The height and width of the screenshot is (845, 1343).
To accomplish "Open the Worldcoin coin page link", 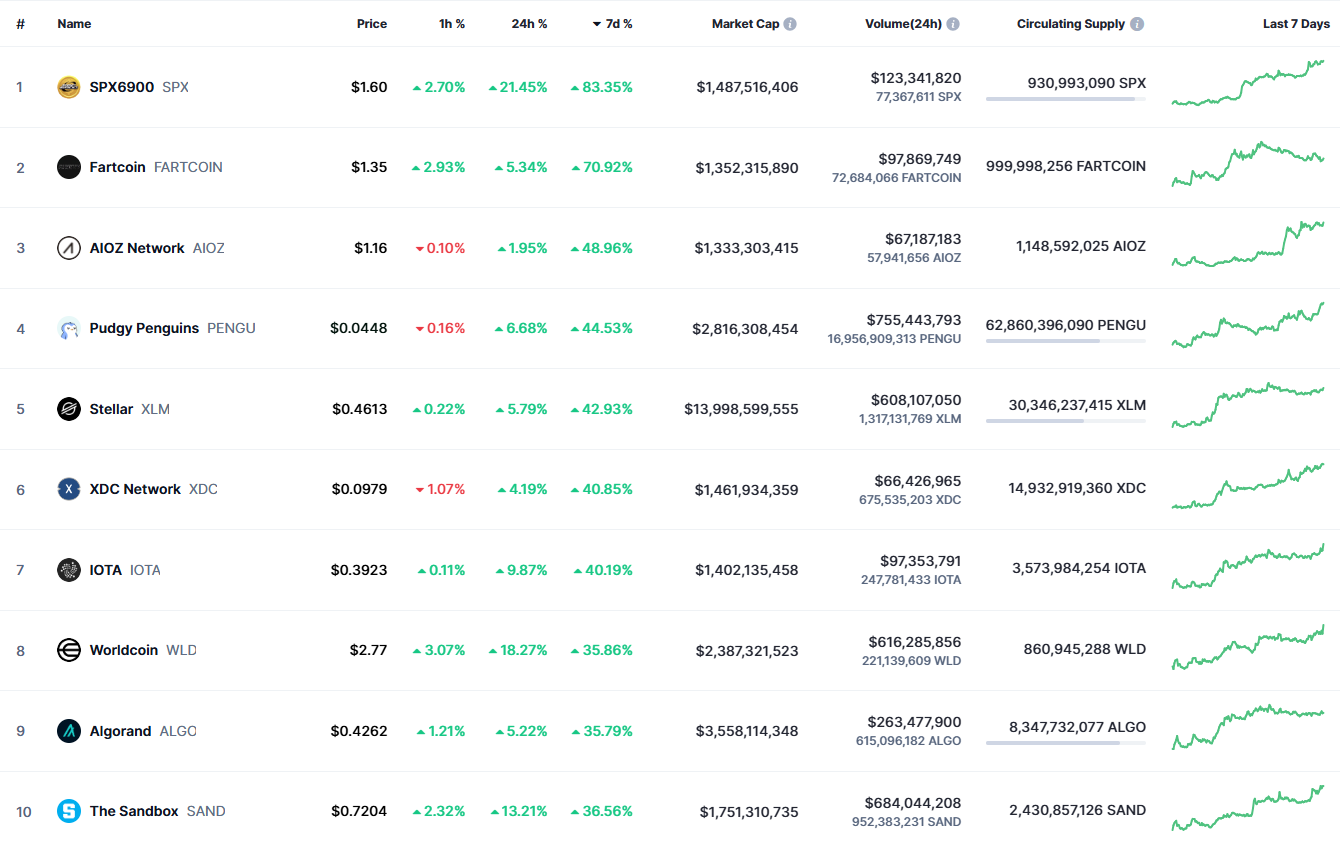I will coord(126,650).
